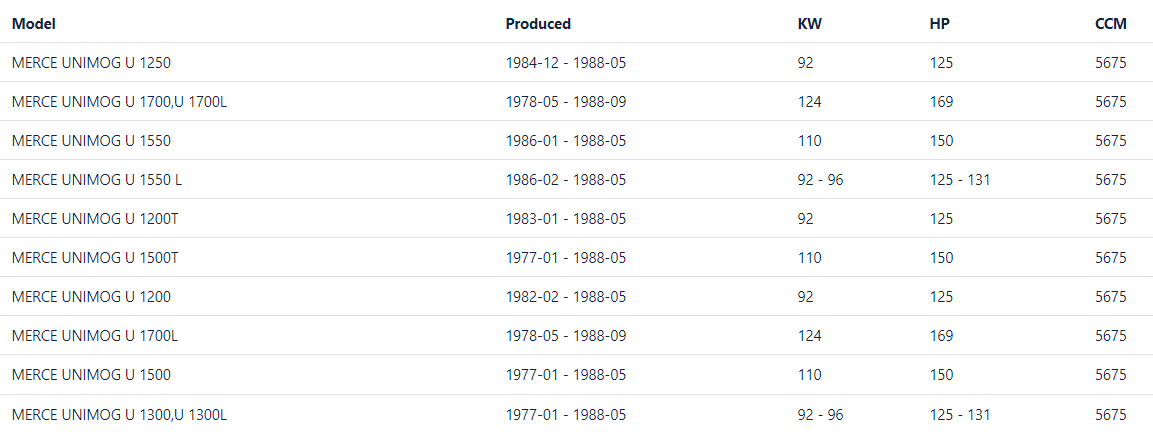1153x432 pixels.
Task: Click MERCE UNIMOG U 1200T model
Action: coord(95,219)
